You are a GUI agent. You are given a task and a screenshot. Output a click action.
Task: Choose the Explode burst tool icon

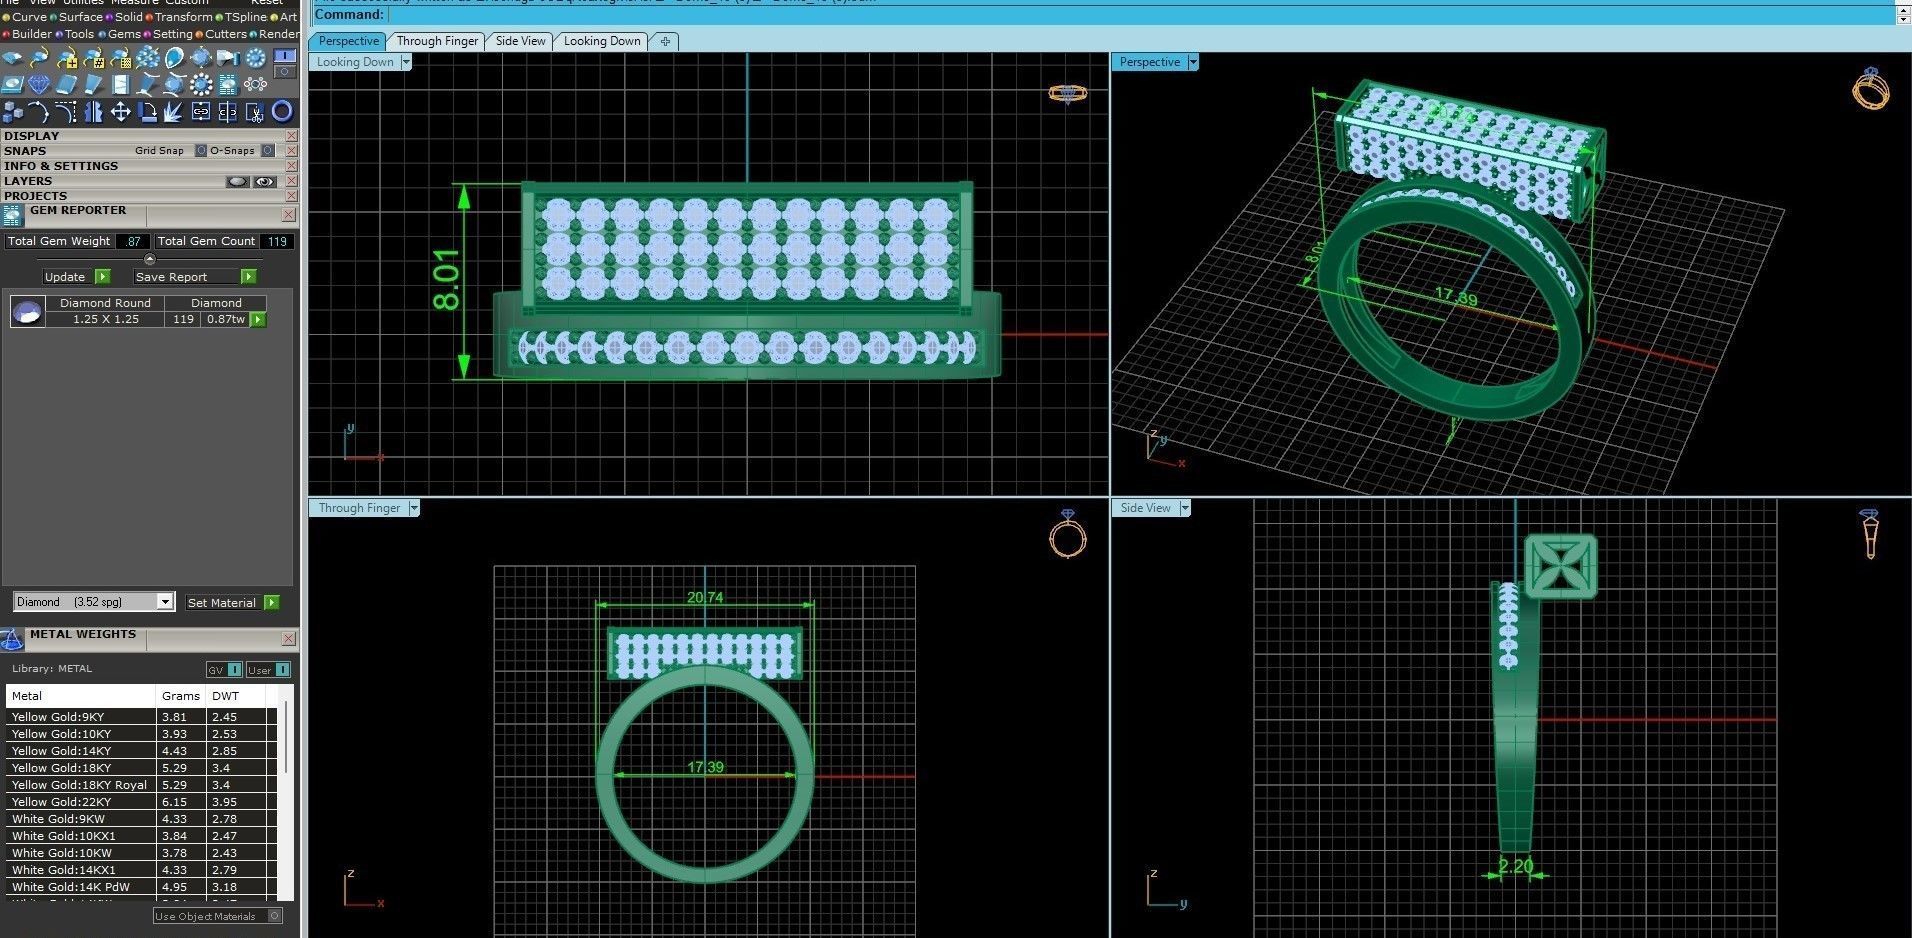(174, 111)
